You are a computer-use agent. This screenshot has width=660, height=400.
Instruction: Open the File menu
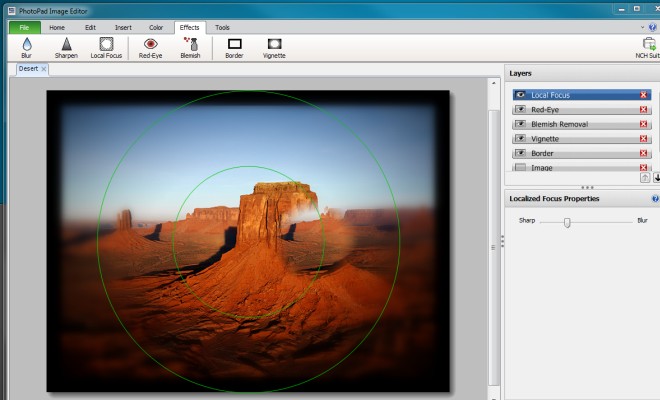pos(24,27)
